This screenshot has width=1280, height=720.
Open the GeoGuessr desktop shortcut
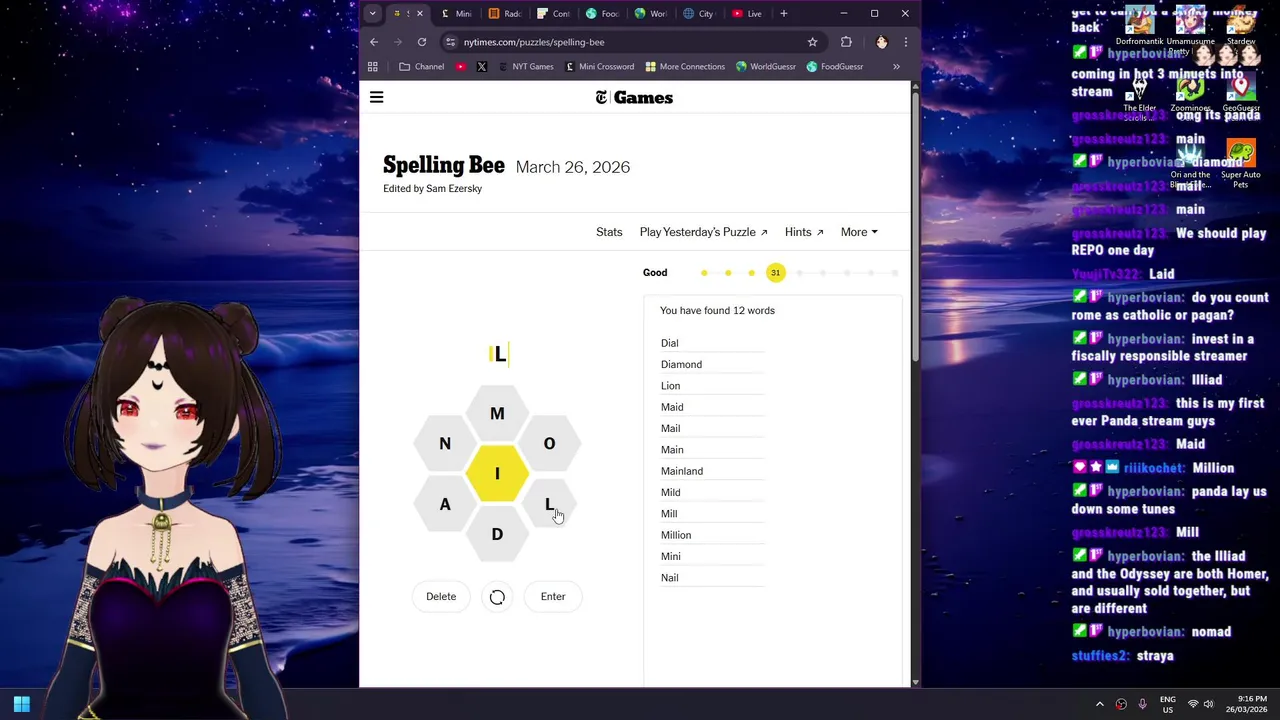pyautogui.click(x=1241, y=94)
